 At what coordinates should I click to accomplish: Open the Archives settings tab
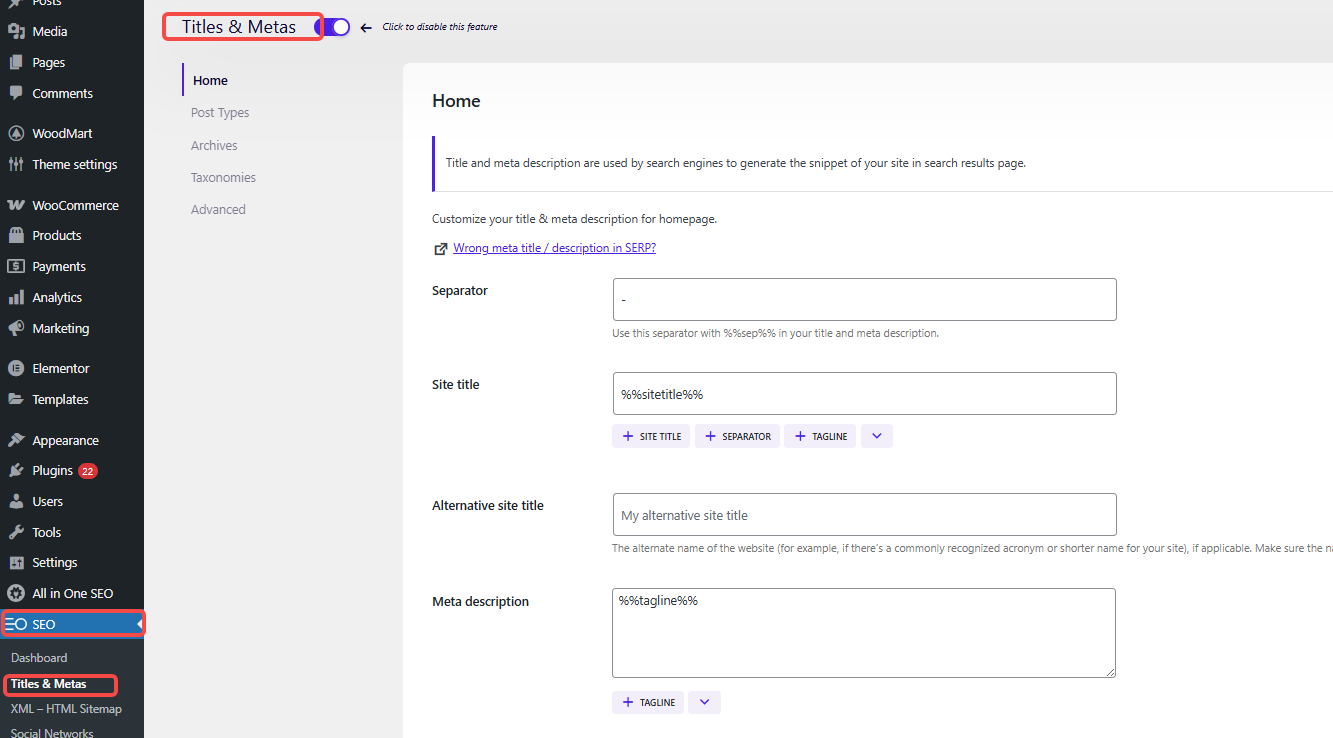pyautogui.click(x=214, y=145)
